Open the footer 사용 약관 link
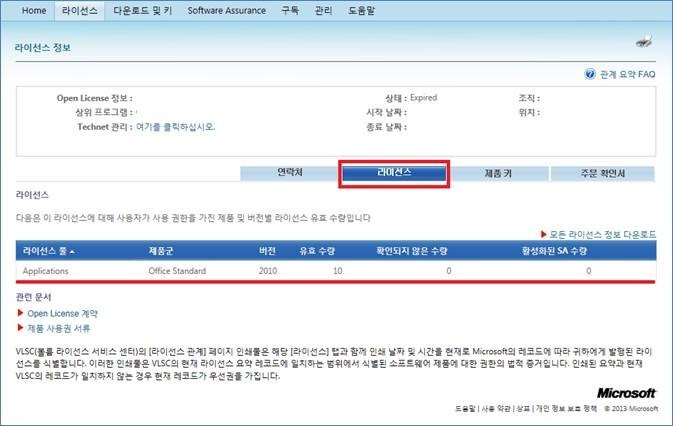 coord(496,408)
